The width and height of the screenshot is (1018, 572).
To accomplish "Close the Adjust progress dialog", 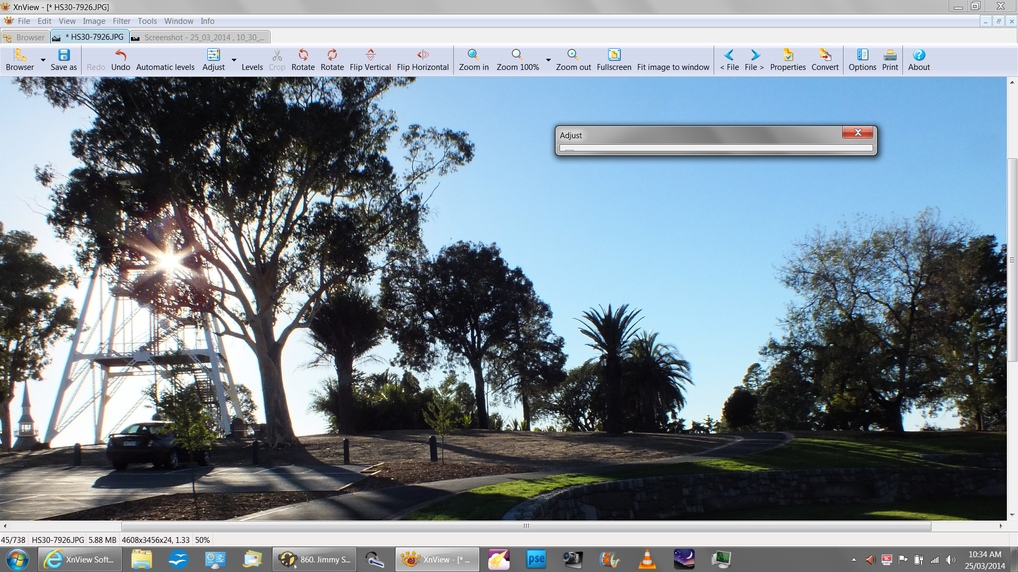I will (857, 133).
